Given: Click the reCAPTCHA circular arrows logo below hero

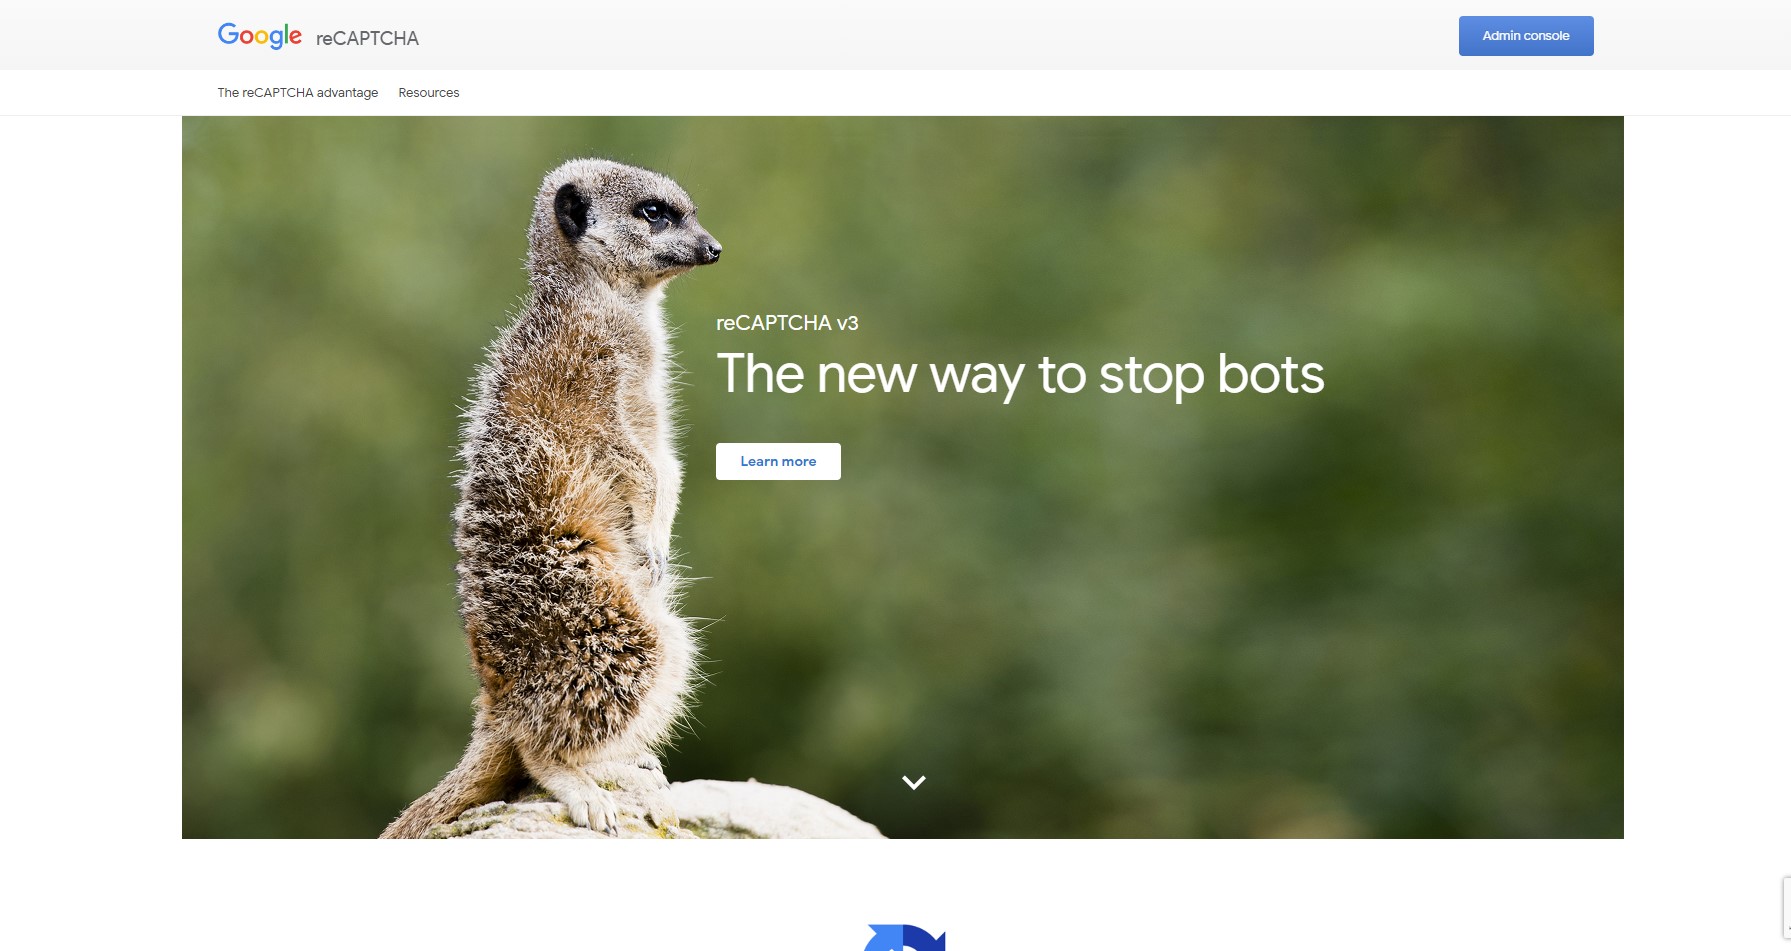Looking at the screenshot, I should [x=904, y=938].
